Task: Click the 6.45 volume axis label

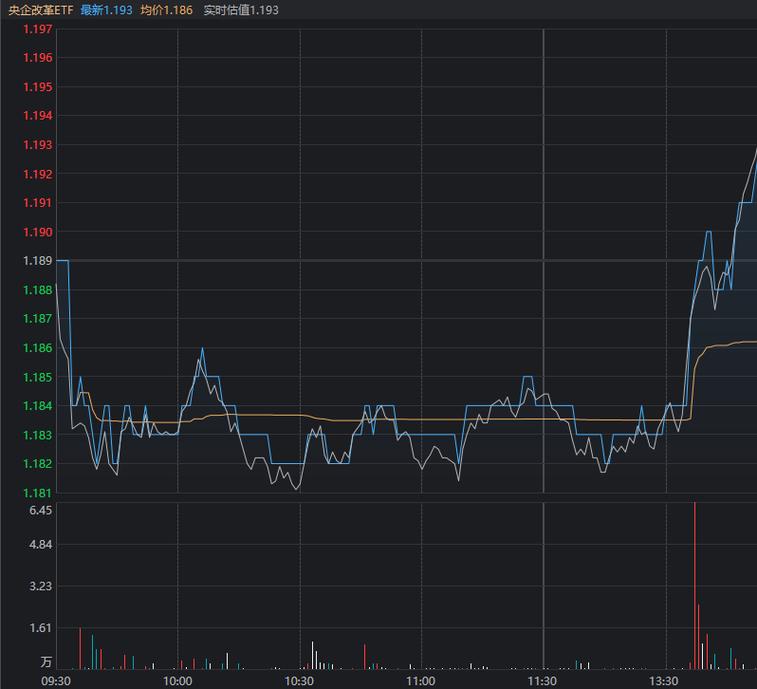Action: pyautogui.click(x=40, y=510)
